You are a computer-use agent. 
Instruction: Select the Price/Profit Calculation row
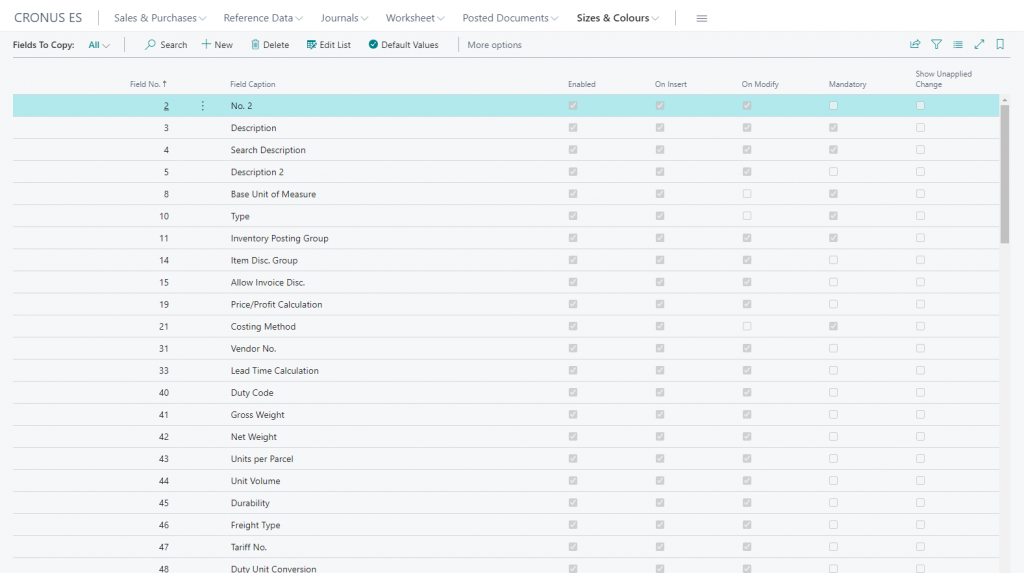pos(506,304)
